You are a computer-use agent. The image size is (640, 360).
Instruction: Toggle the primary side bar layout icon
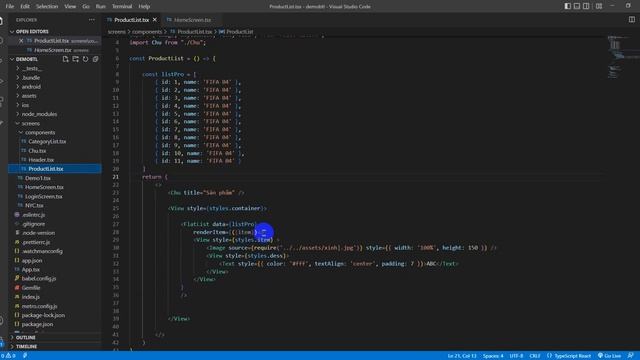coord(567,6)
